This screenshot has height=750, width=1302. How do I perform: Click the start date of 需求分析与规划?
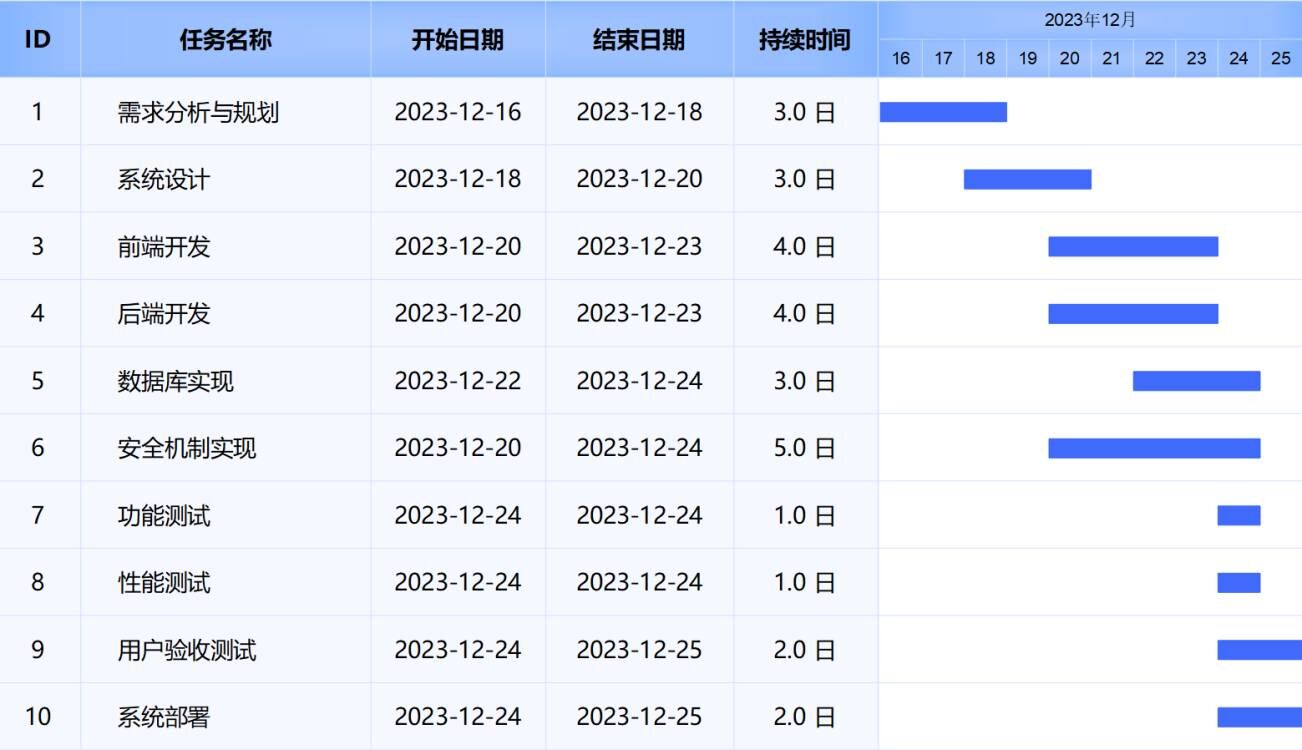457,112
